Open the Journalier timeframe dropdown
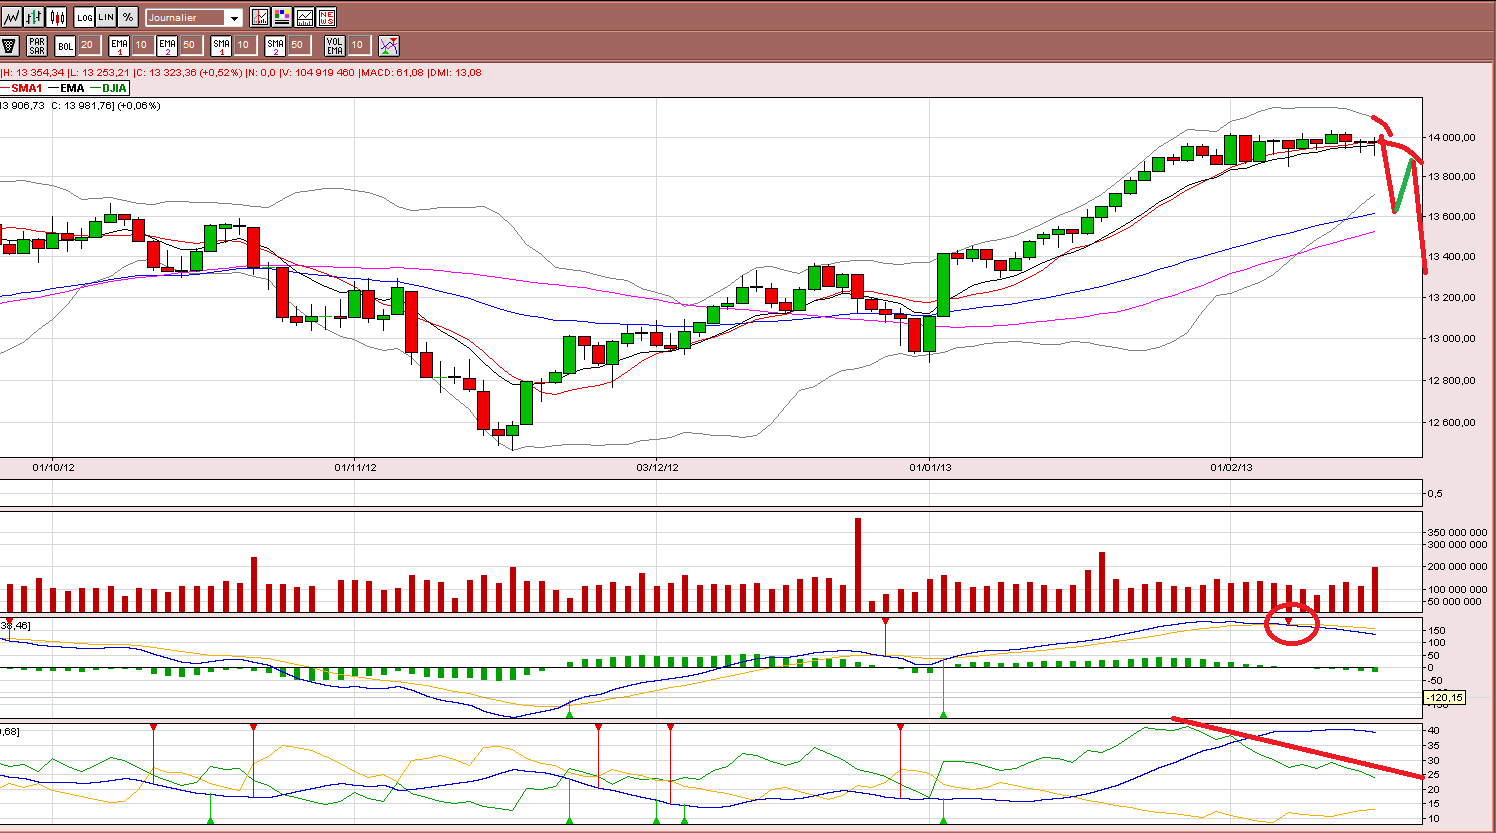The image size is (1496, 833). 194,17
